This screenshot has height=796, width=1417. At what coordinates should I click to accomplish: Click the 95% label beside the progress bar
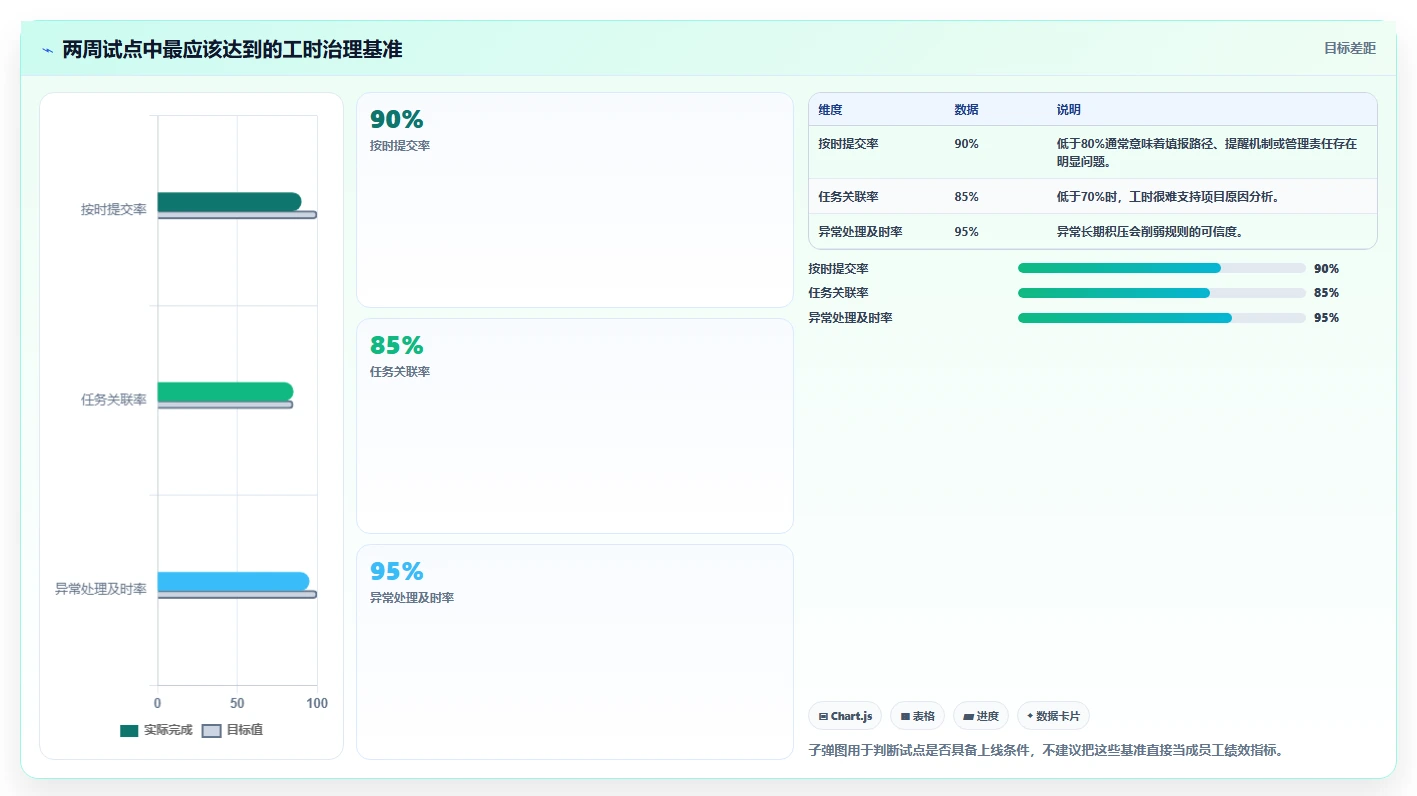(x=1326, y=318)
